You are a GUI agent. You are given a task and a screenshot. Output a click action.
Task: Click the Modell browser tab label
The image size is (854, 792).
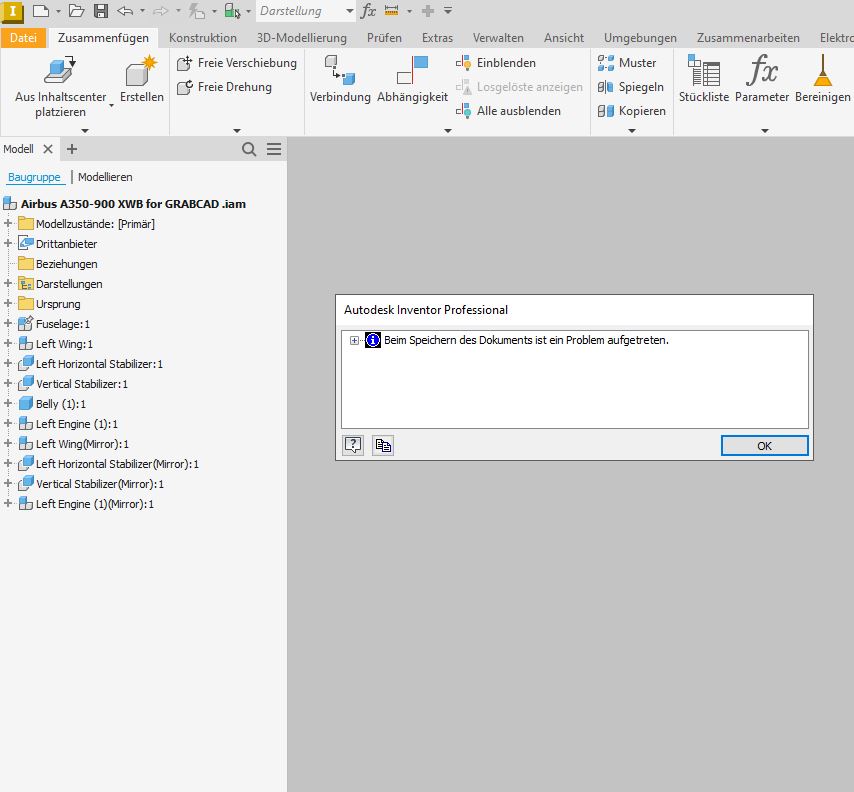tap(19, 149)
